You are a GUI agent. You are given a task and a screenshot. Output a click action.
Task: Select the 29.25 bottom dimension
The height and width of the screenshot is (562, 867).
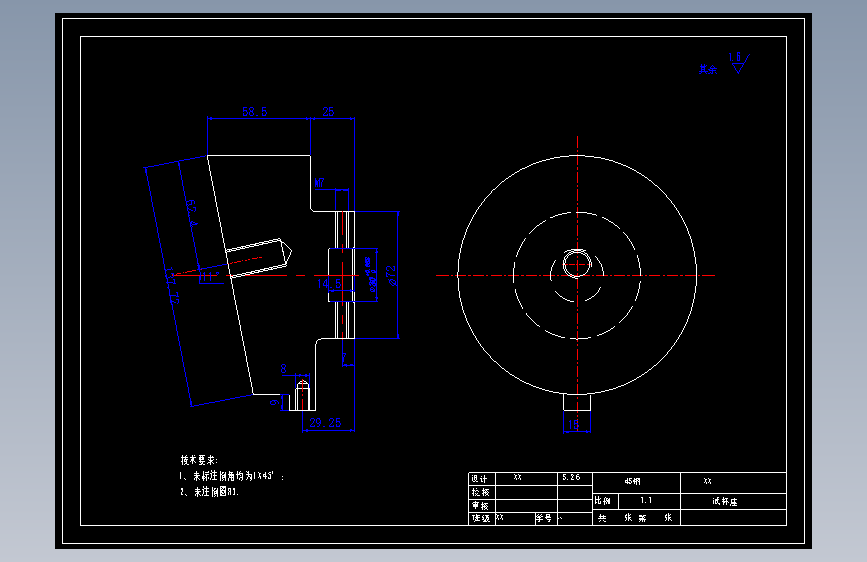point(325,423)
